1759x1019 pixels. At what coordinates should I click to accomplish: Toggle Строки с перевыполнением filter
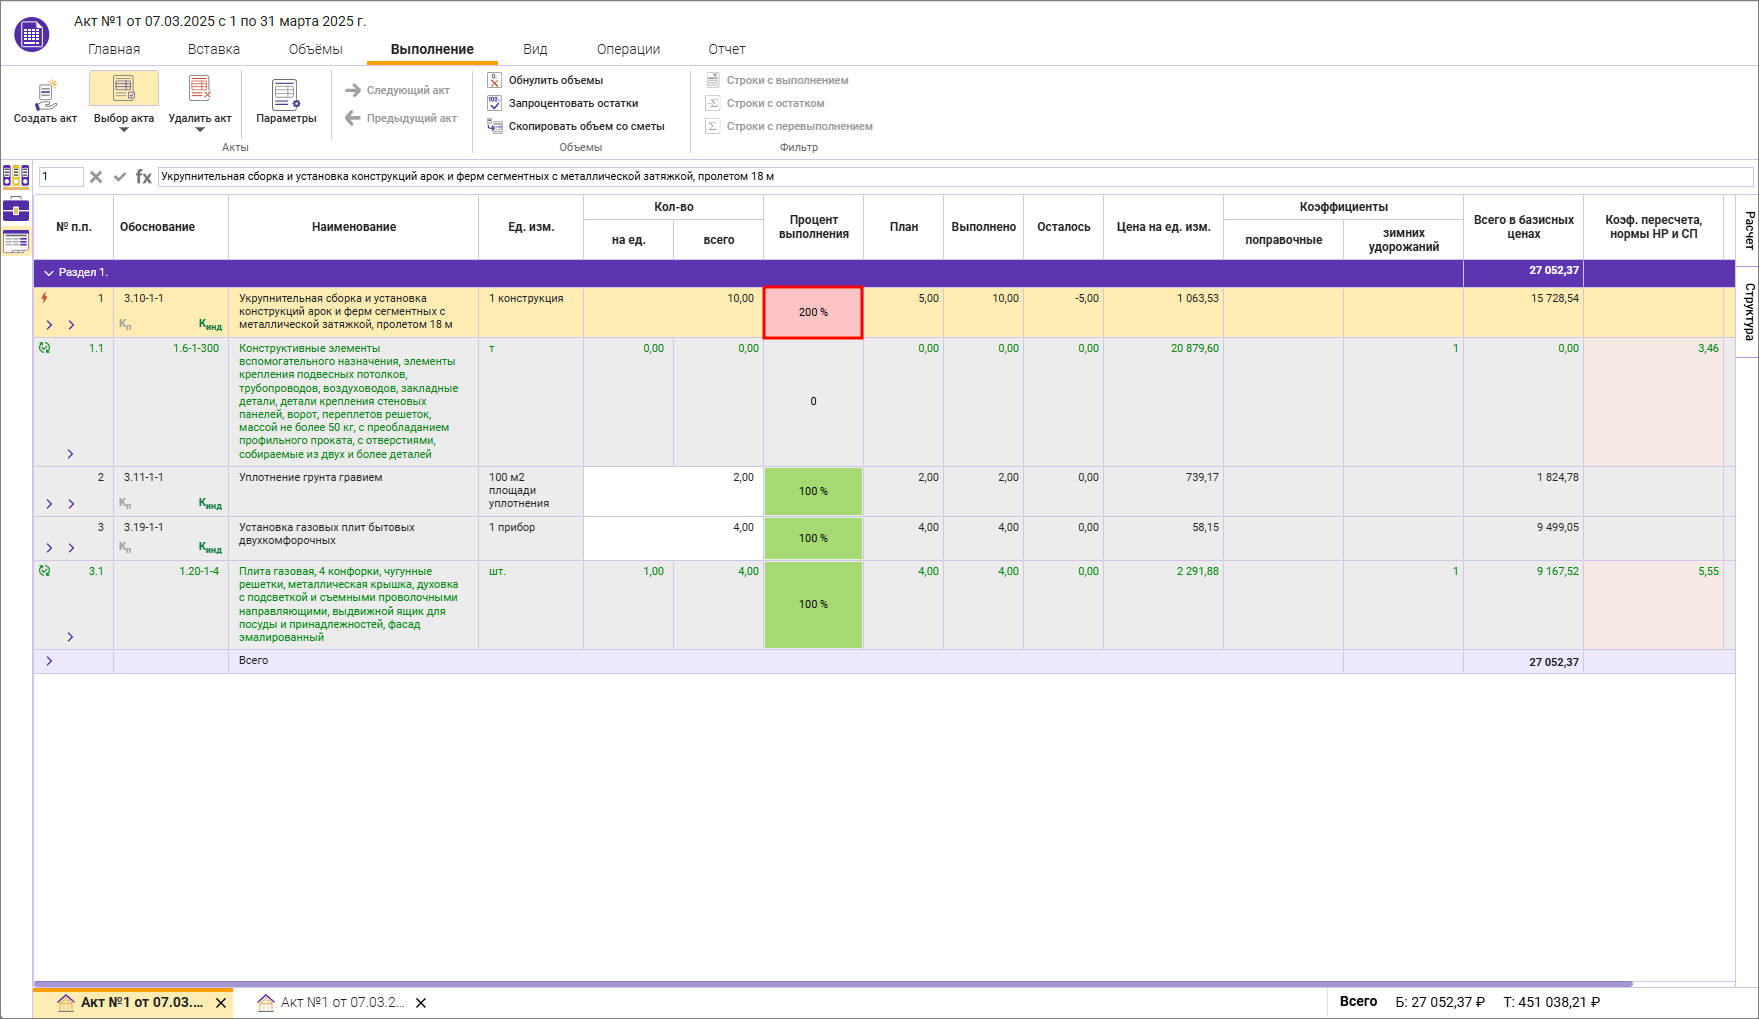[x=799, y=126]
